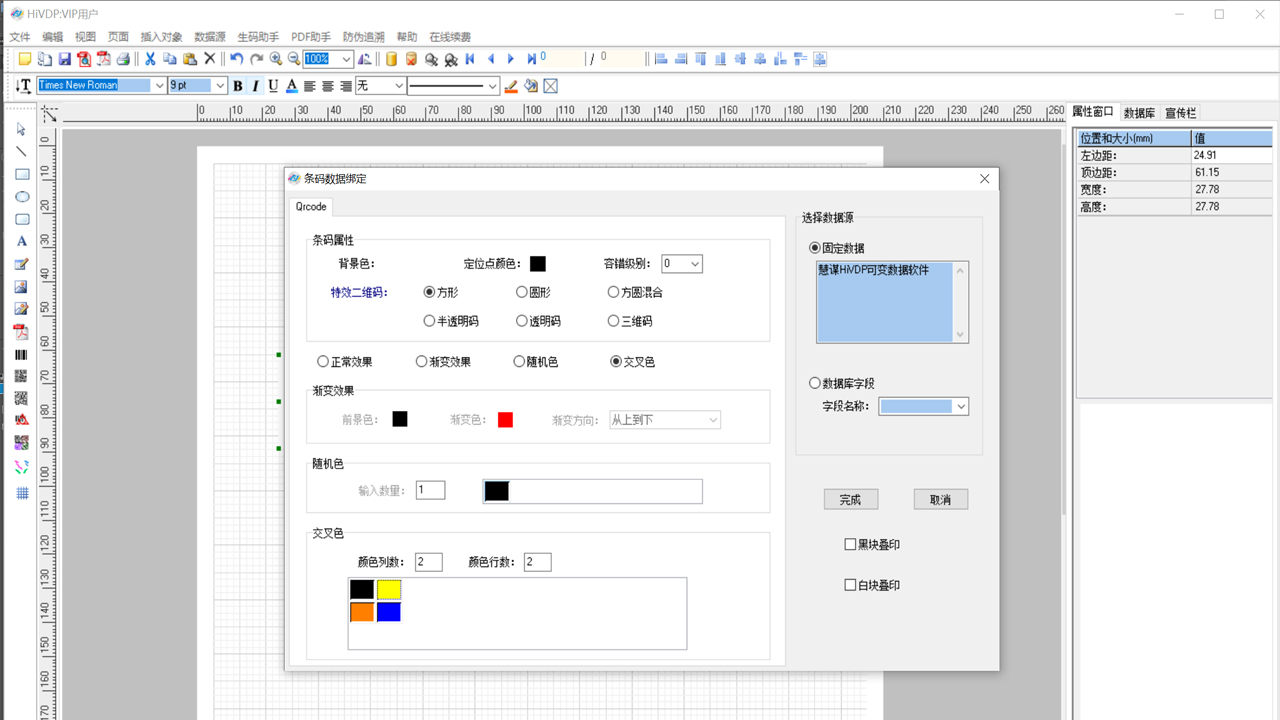This screenshot has width=1280, height=720.
Task: Click the 完成 button
Action: coord(850,499)
